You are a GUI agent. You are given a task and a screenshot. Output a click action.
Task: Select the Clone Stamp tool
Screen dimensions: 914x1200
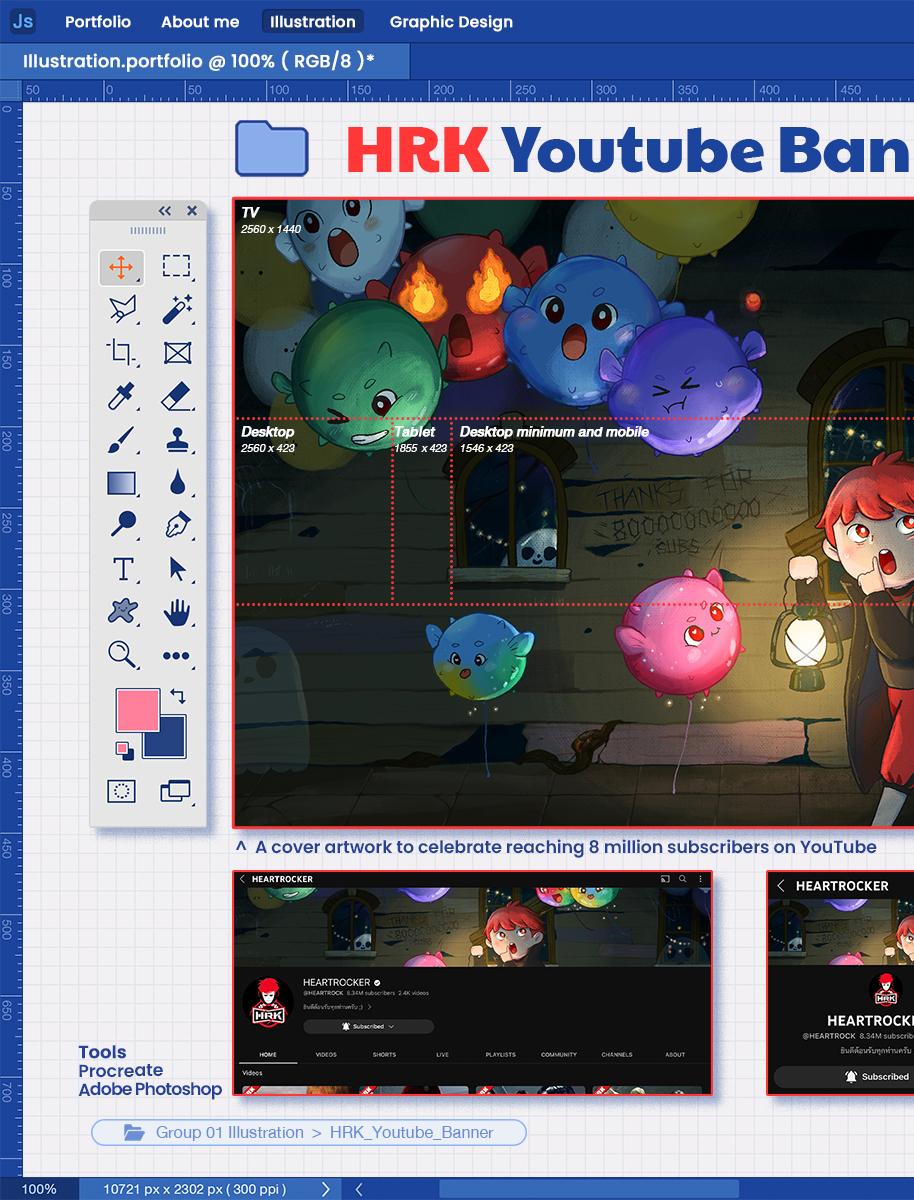tap(177, 440)
